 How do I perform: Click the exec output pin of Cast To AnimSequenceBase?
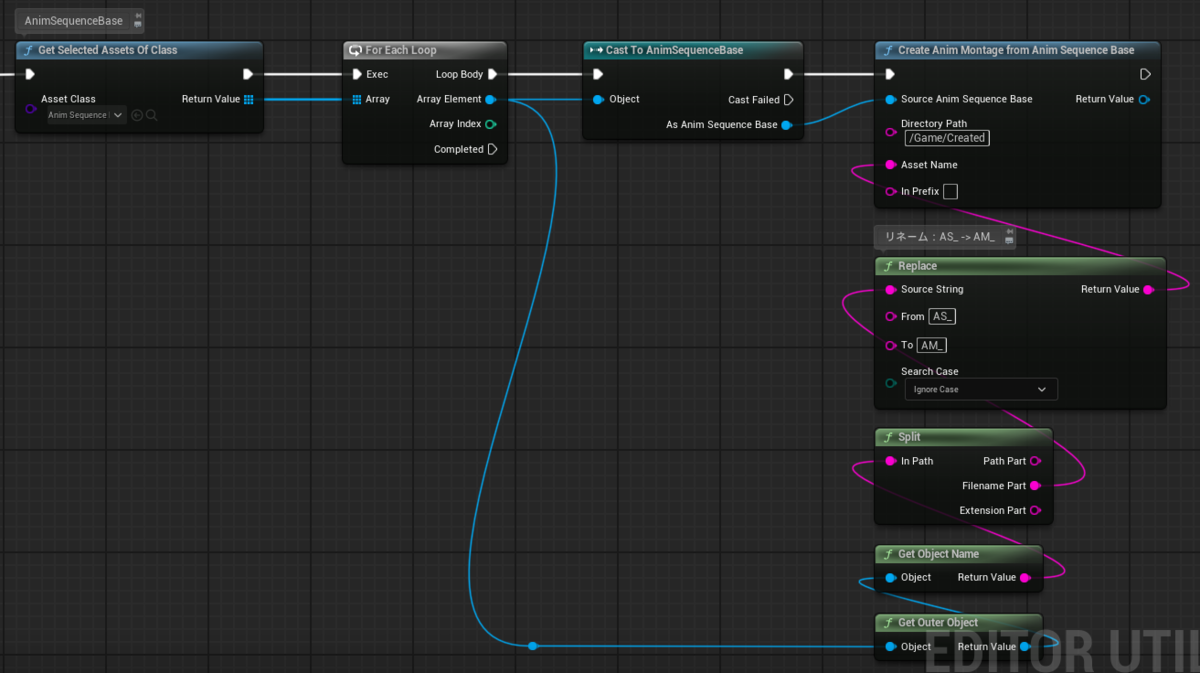[789, 74]
